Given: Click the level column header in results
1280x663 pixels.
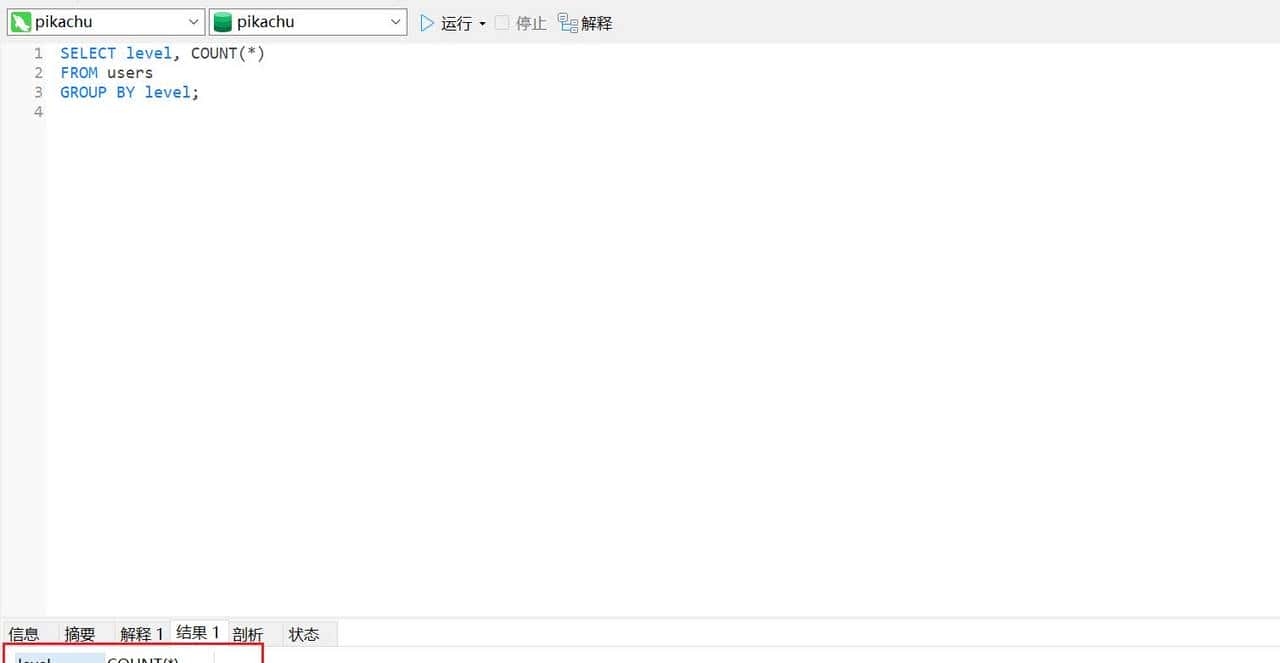Looking at the screenshot, I should coord(35,659).
